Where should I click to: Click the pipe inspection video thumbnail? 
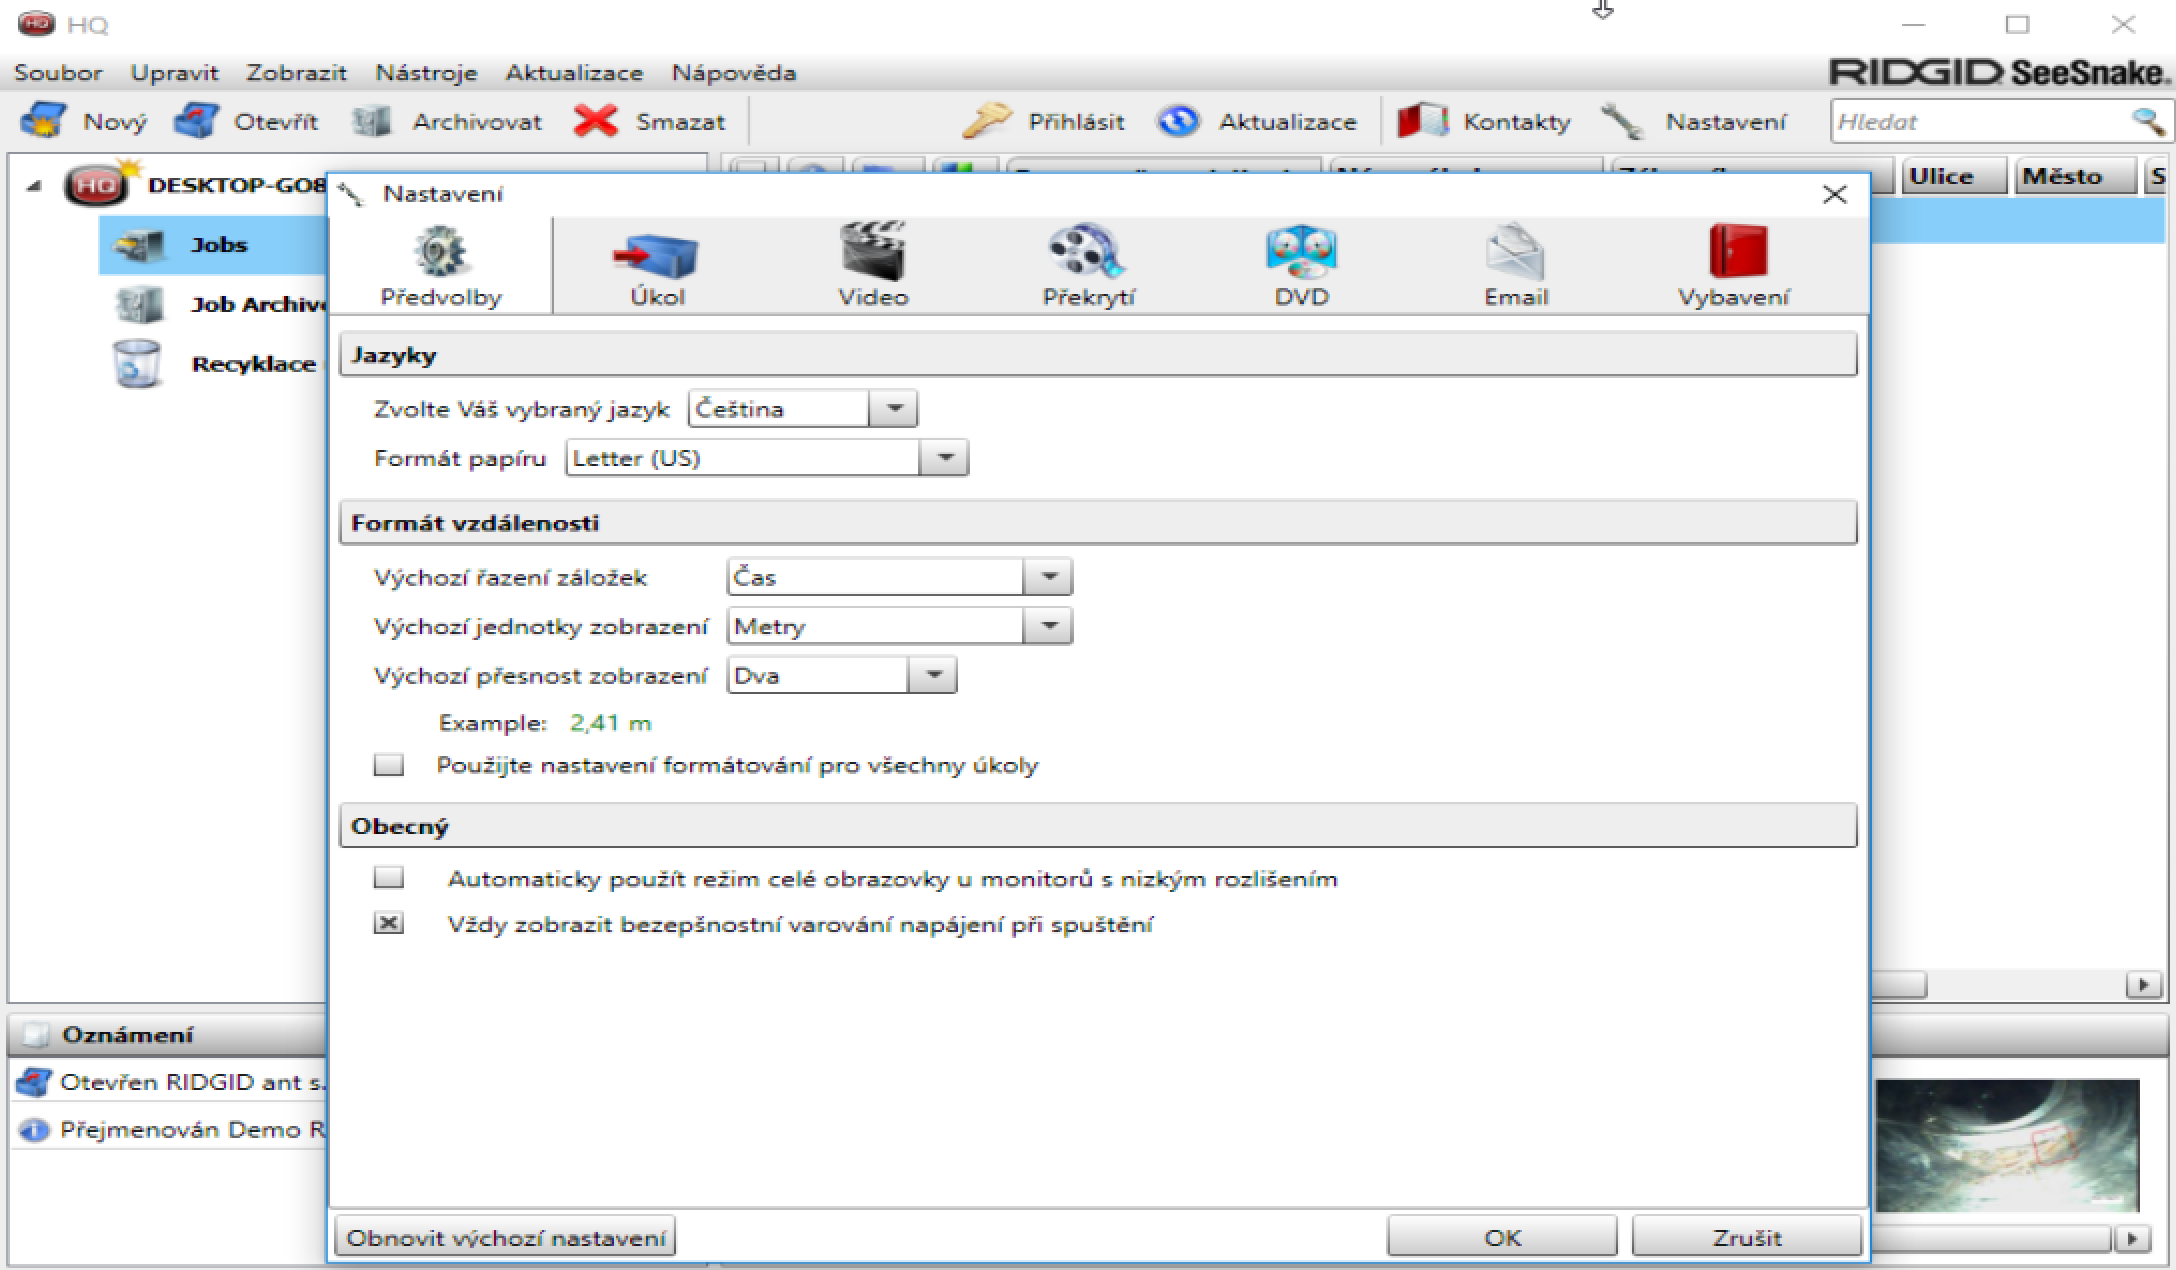pyautogui.click(x=2007, y=1145)
